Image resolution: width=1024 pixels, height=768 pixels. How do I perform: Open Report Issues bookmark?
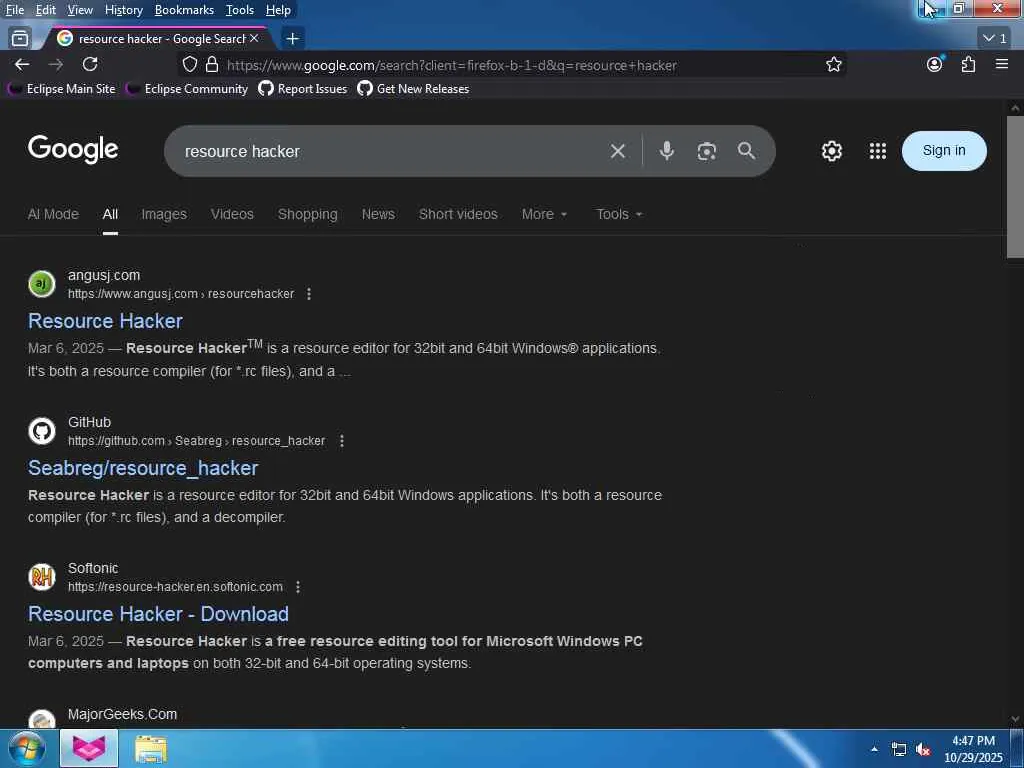[x=302, y=89]
